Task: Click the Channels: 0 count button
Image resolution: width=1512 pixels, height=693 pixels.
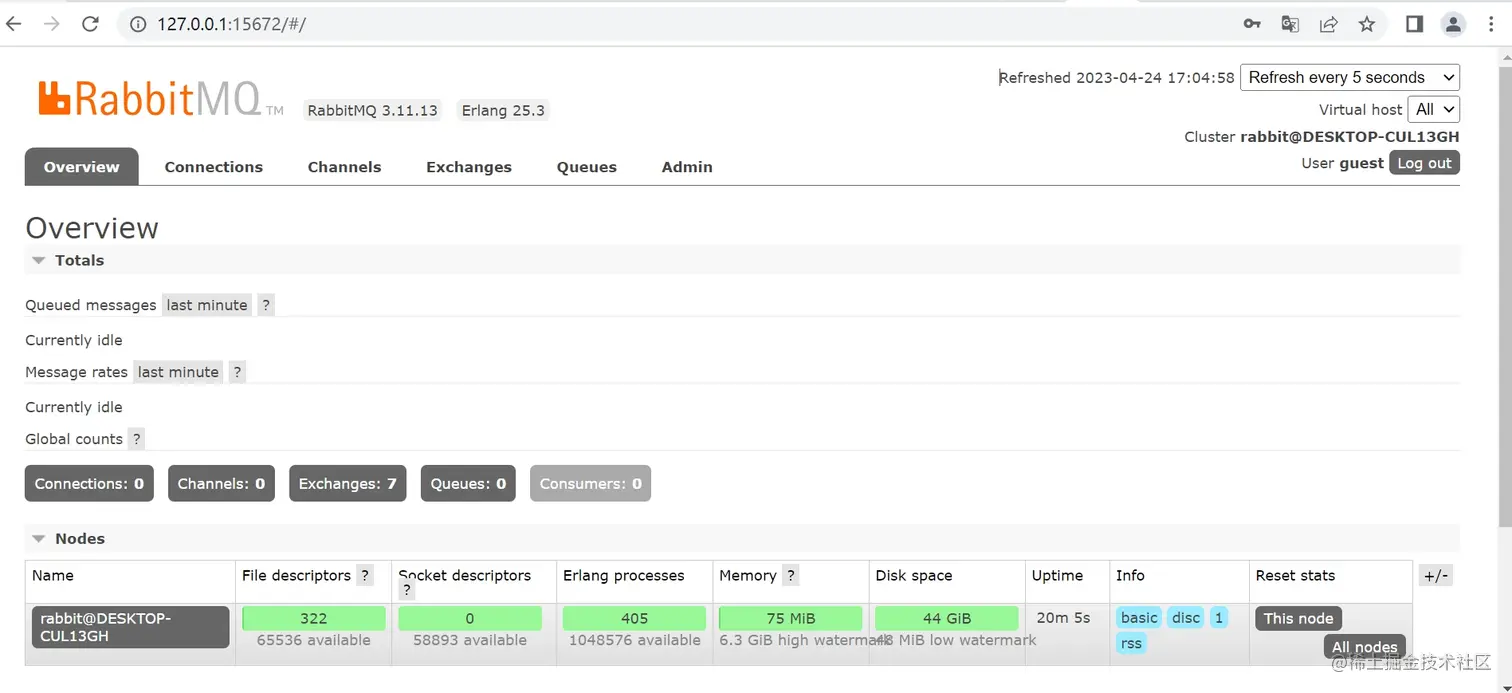Action: pyautogui.click(x=221, y=483)
